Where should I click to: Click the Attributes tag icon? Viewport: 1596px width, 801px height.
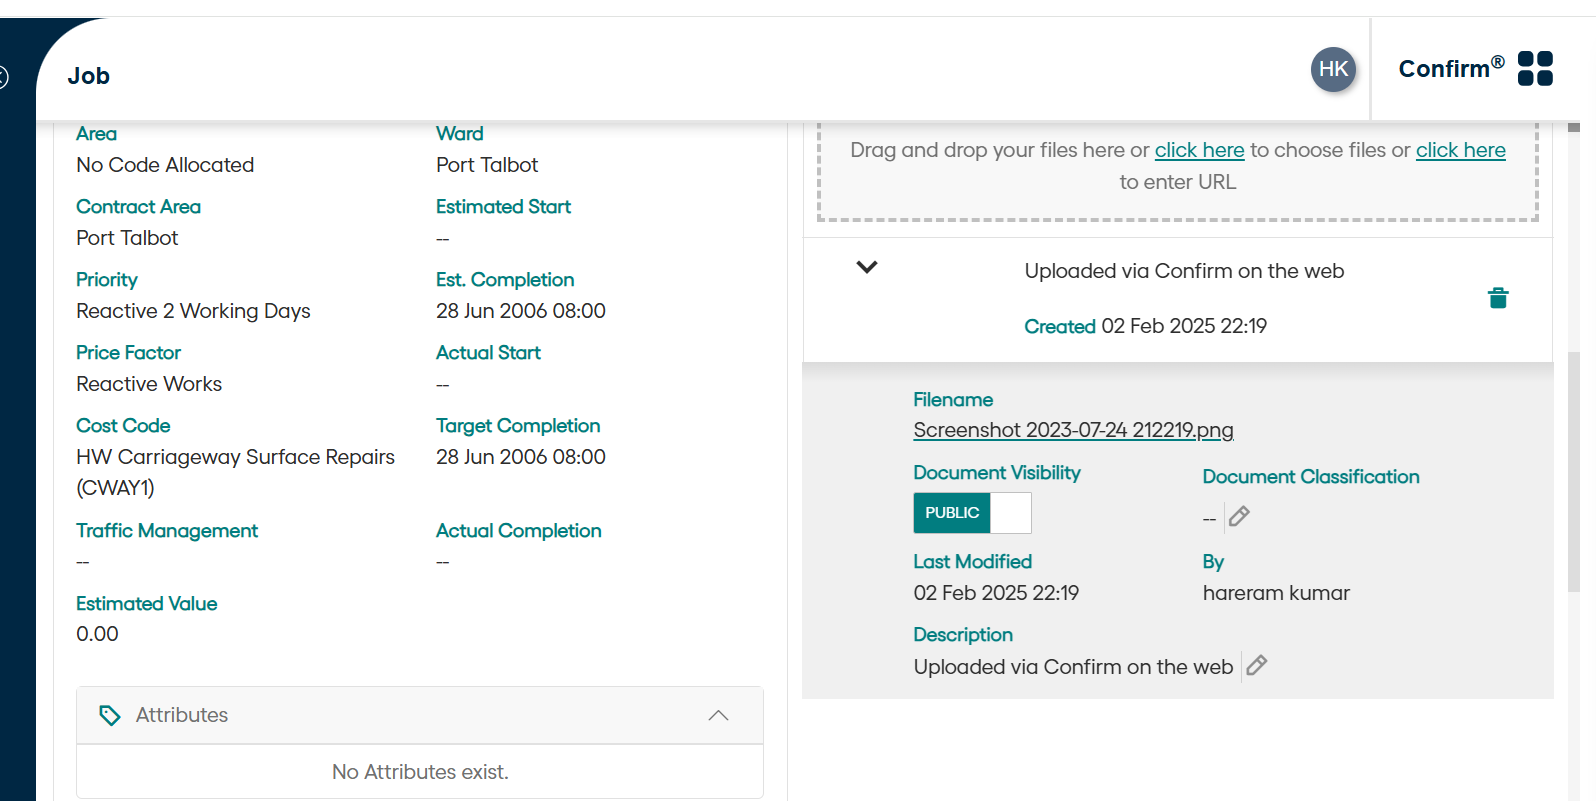[x=110, y=715]
